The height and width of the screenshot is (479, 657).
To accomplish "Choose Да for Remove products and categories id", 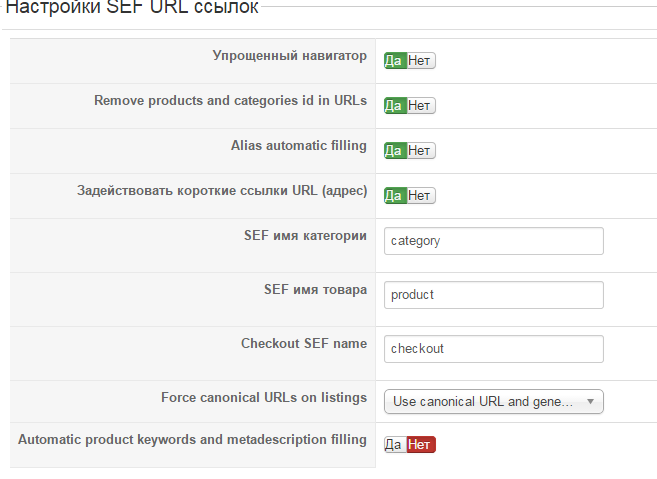I will (394, 106).
